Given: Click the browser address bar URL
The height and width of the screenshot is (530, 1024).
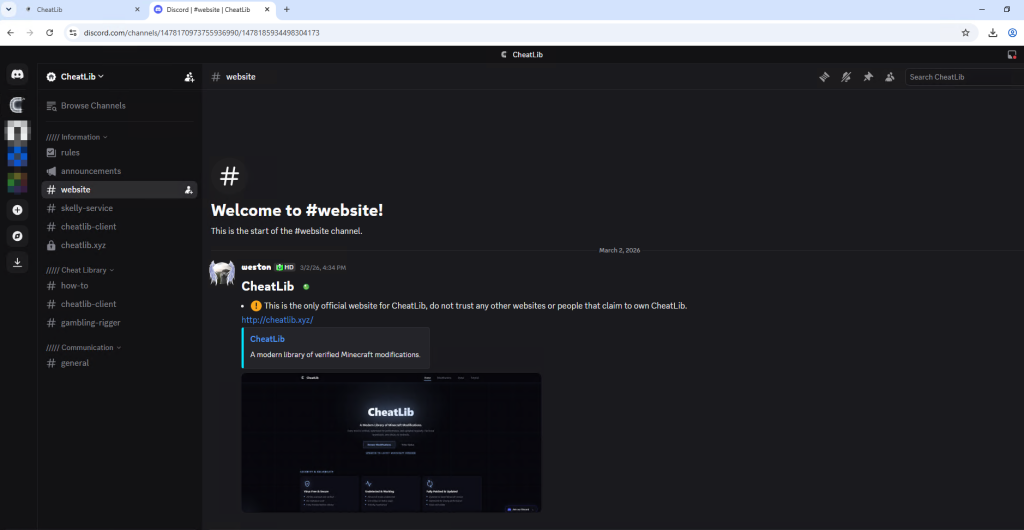Looking at the screenshot, I should (x=201, y=33).
